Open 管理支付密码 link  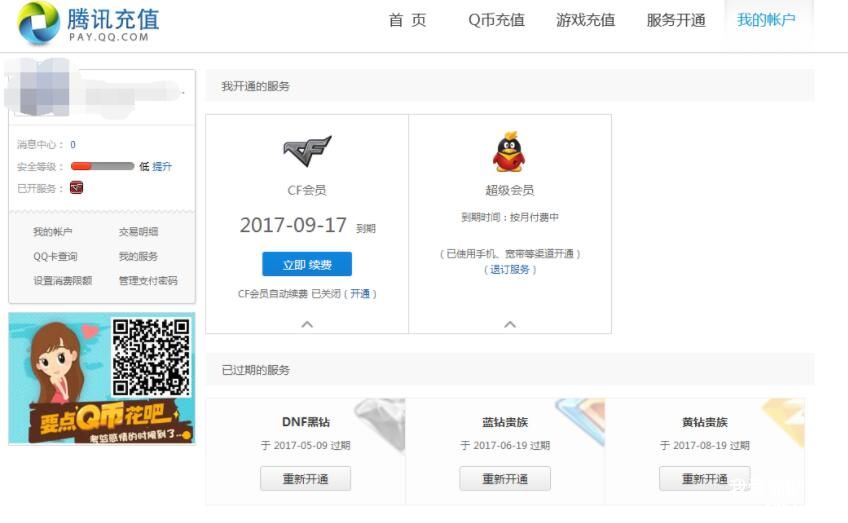(x=148, y=281)
